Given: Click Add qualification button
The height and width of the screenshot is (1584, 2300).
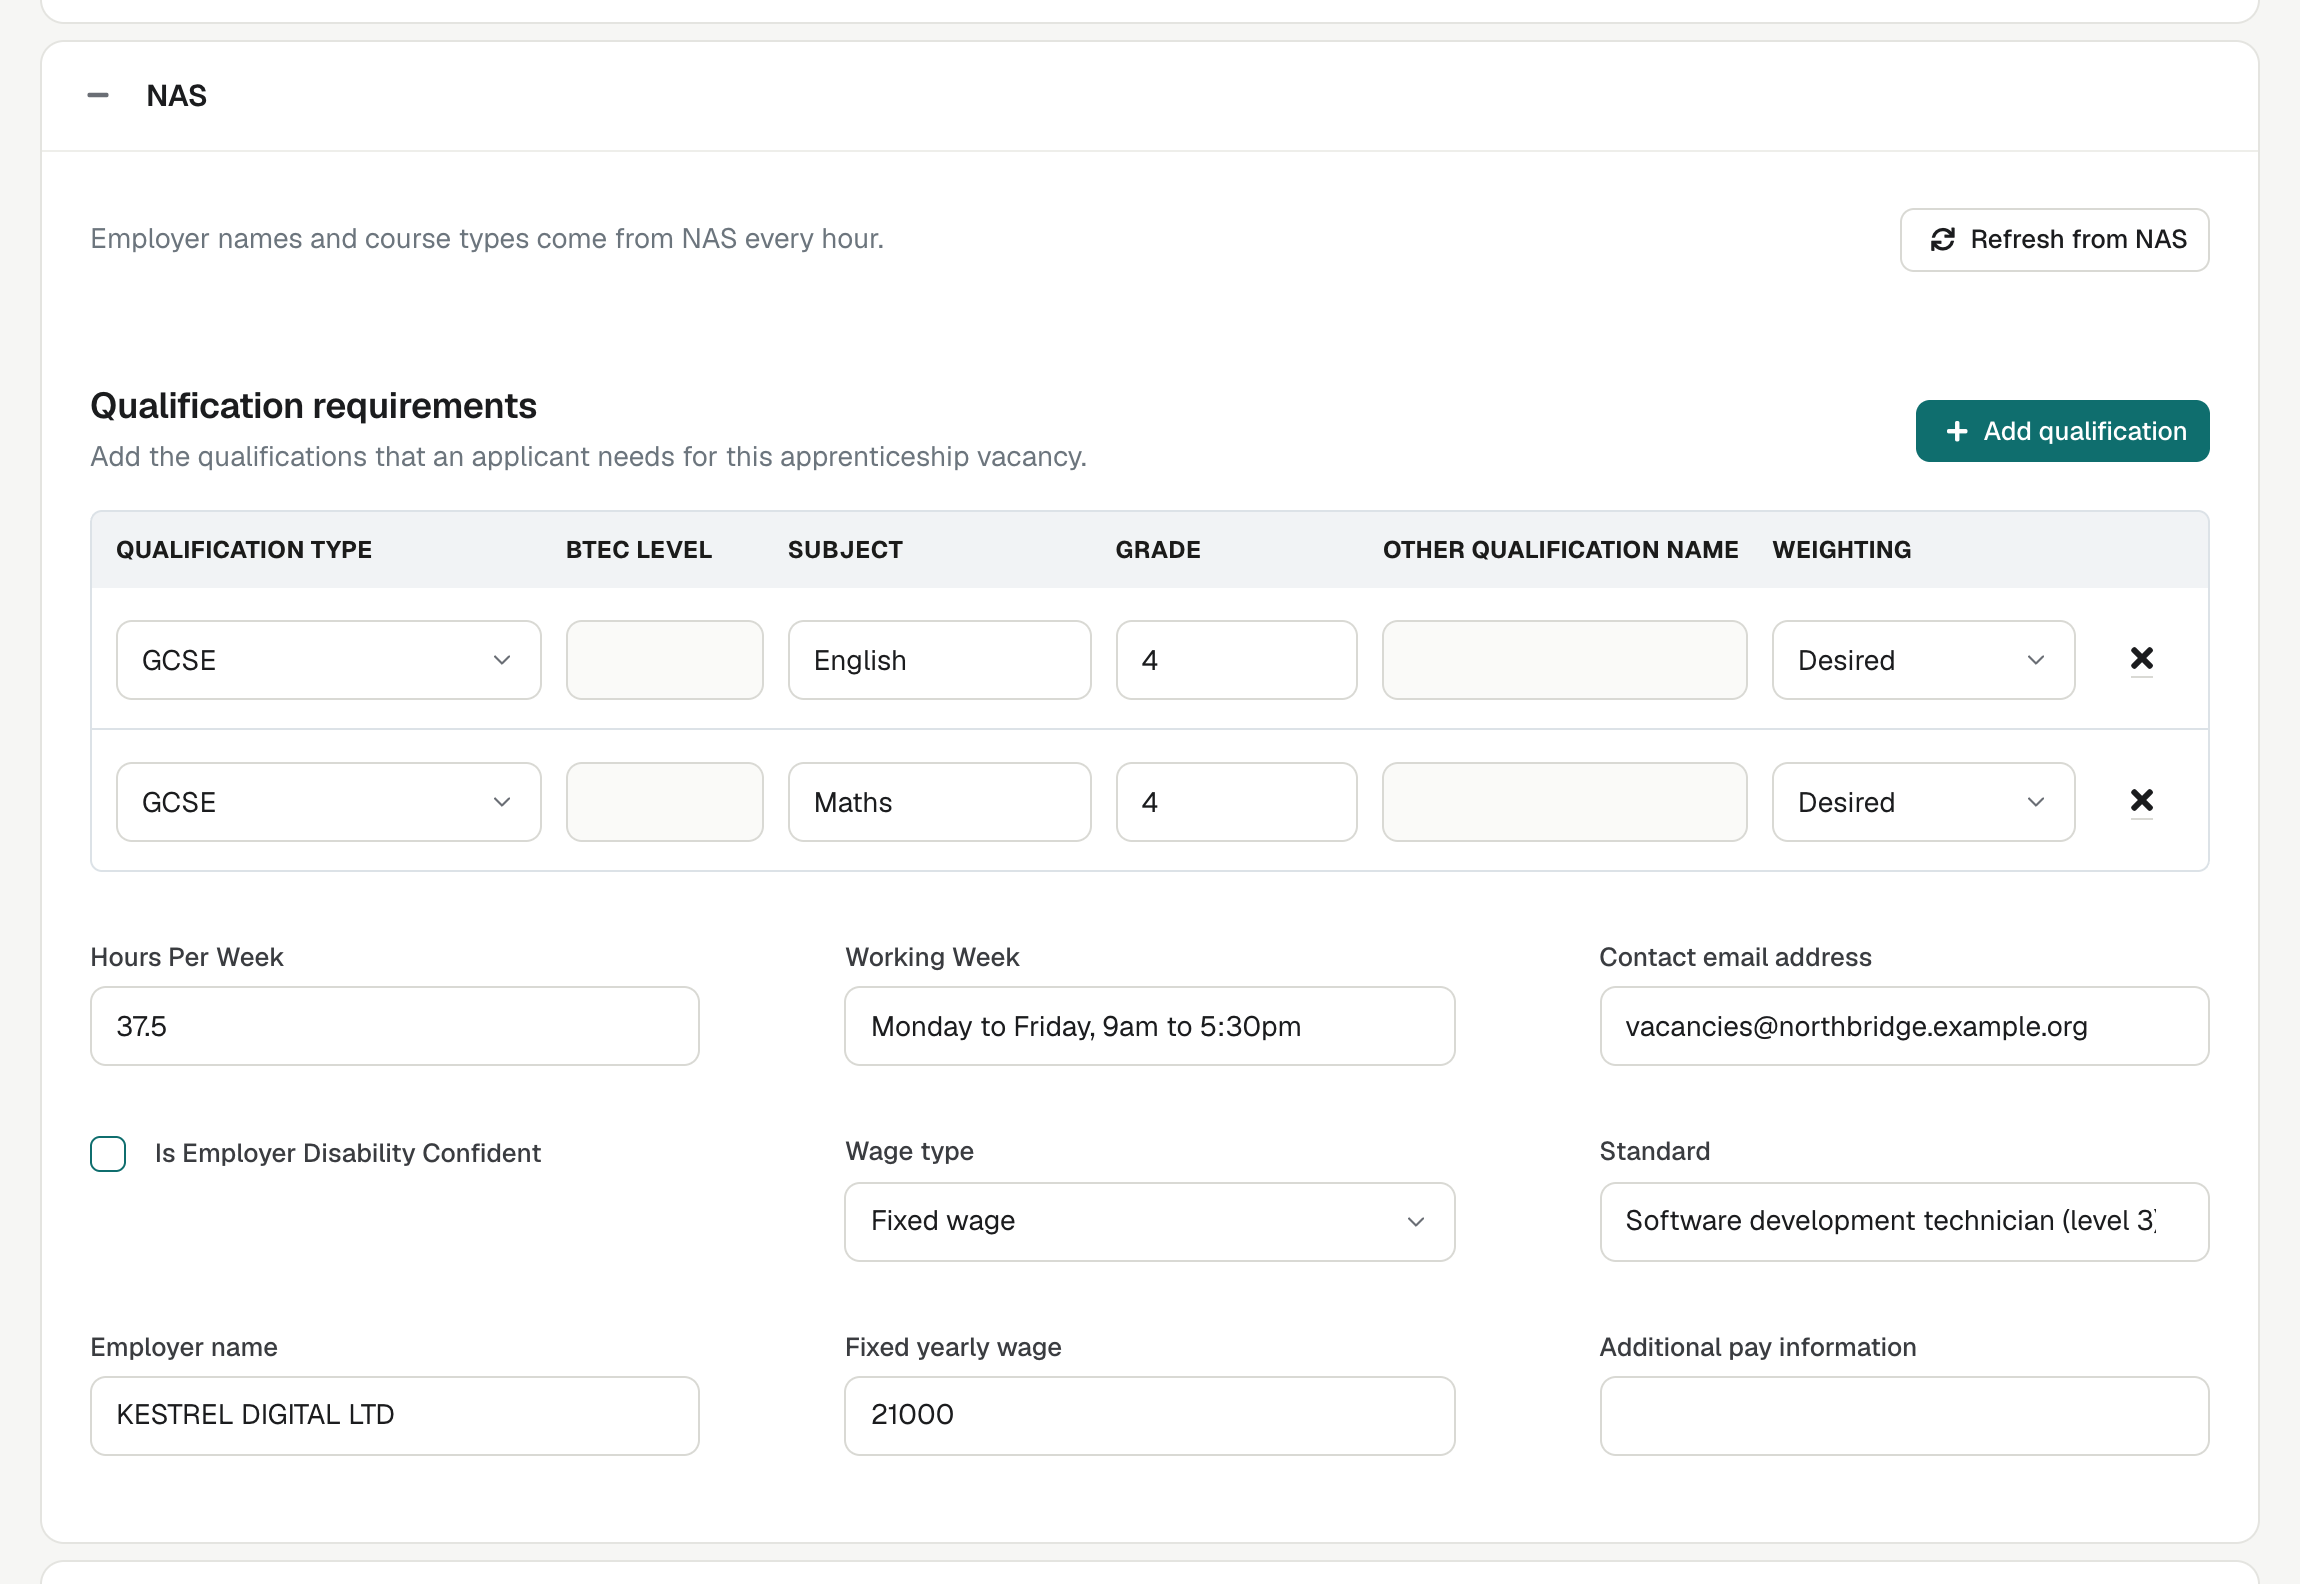Looking at the screenshot, I should pos(2062,431).
